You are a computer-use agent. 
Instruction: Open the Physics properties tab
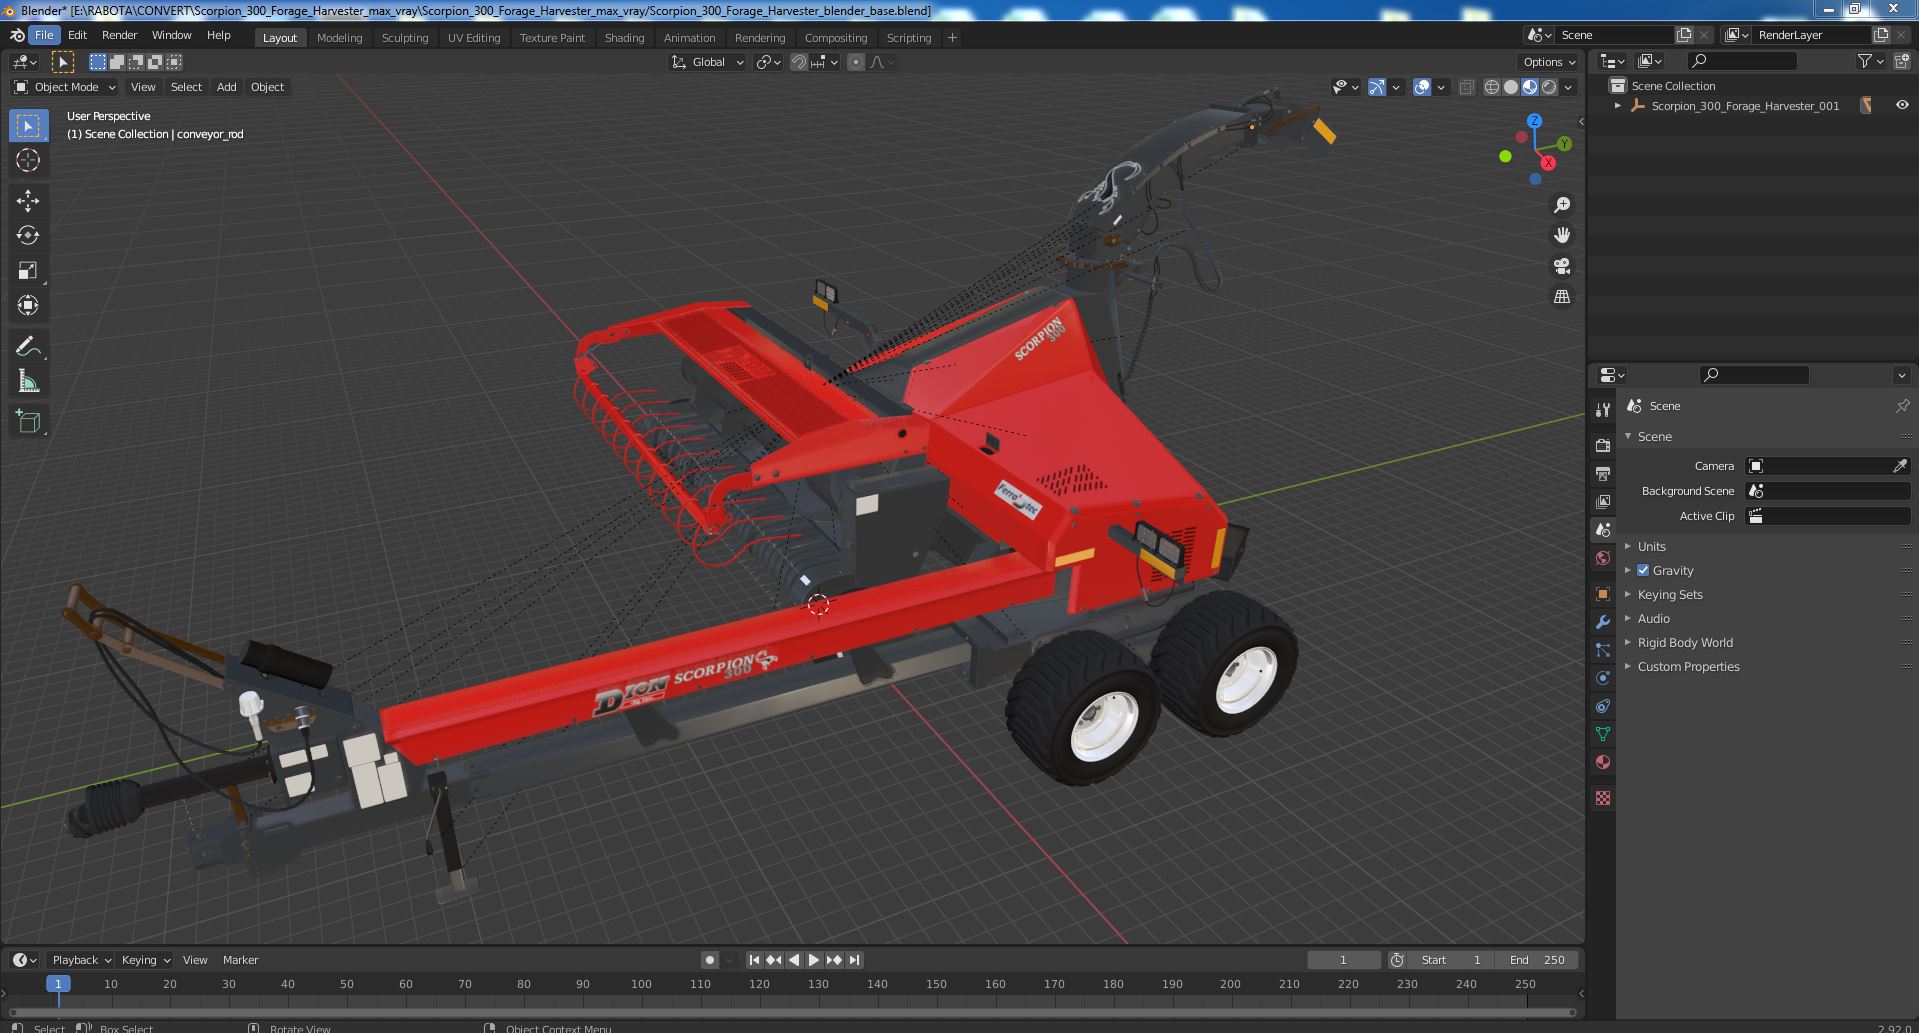1603,678
